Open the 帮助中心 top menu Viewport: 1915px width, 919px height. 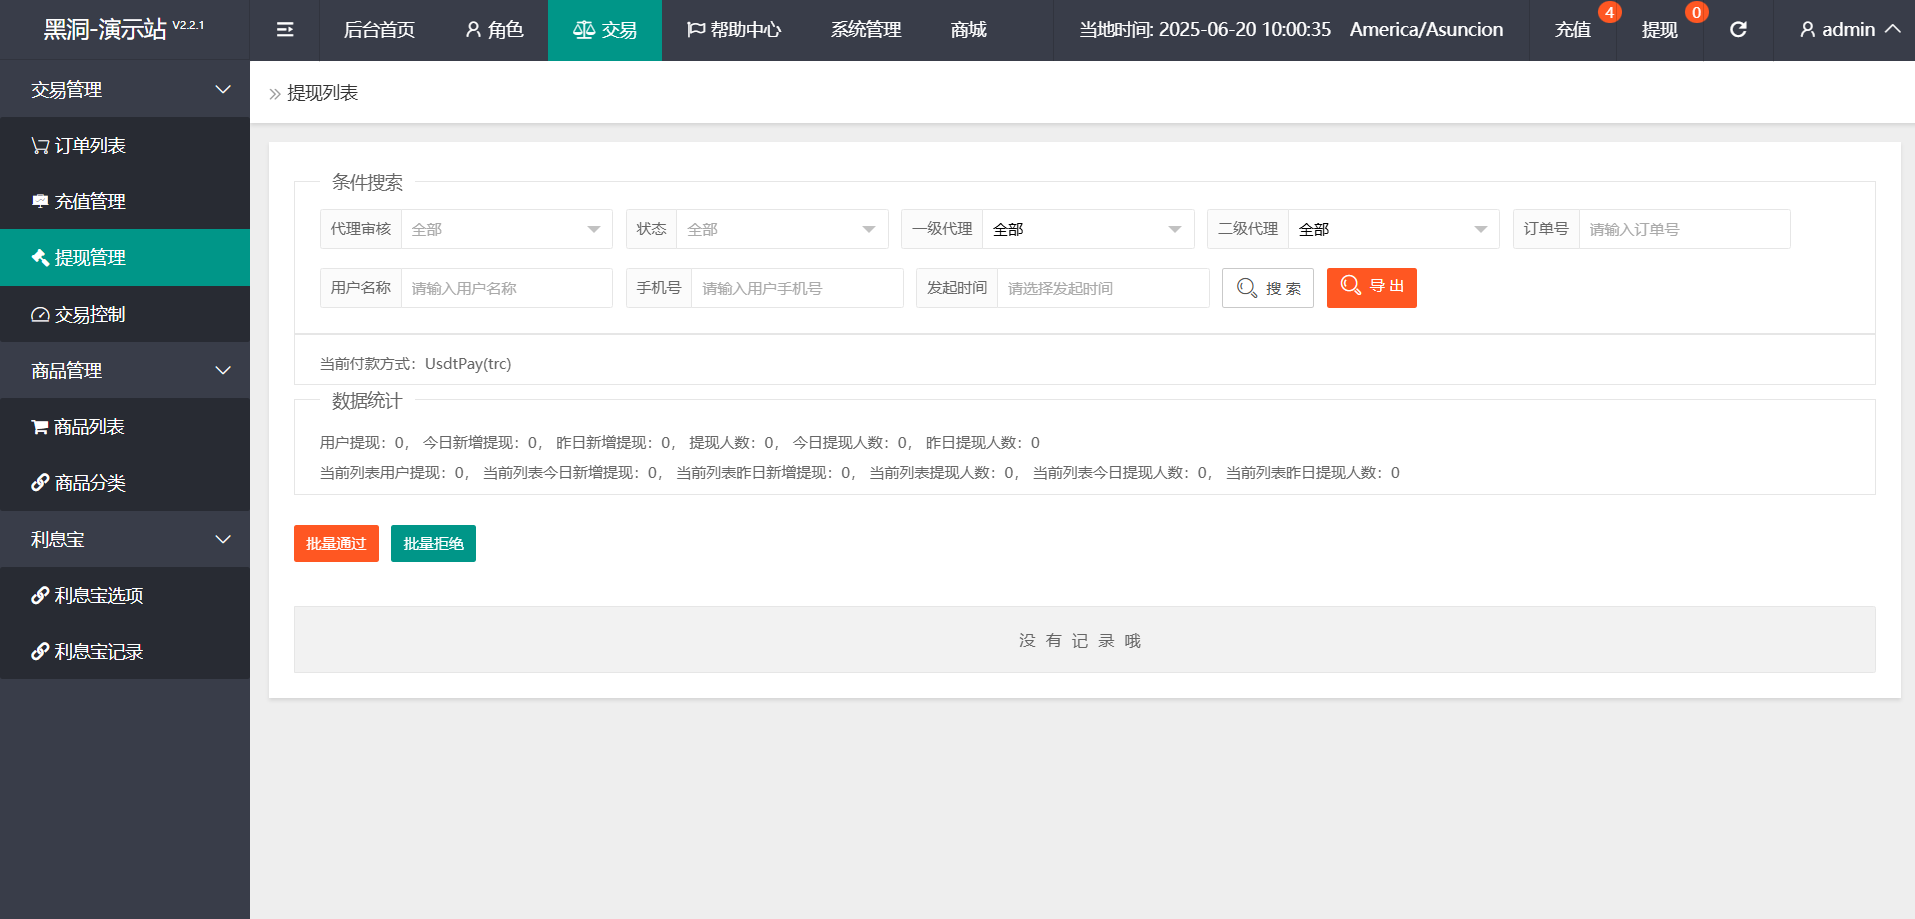(734, 30)
